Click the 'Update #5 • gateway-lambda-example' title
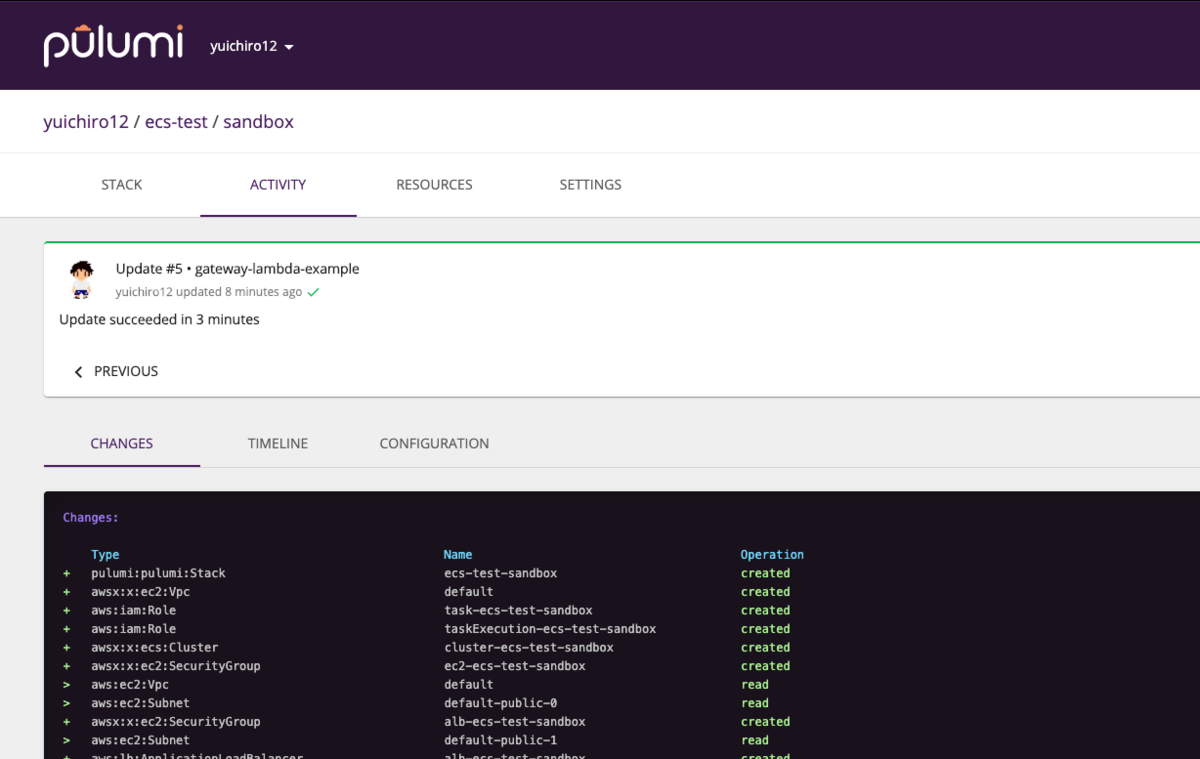1200x759 pixels. (237, 269)
